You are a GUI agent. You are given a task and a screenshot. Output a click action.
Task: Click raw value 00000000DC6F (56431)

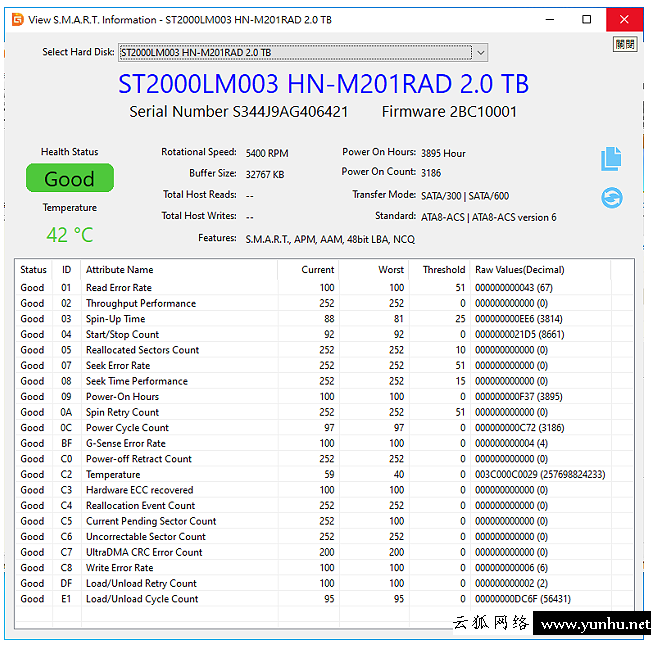click(523, 599)
